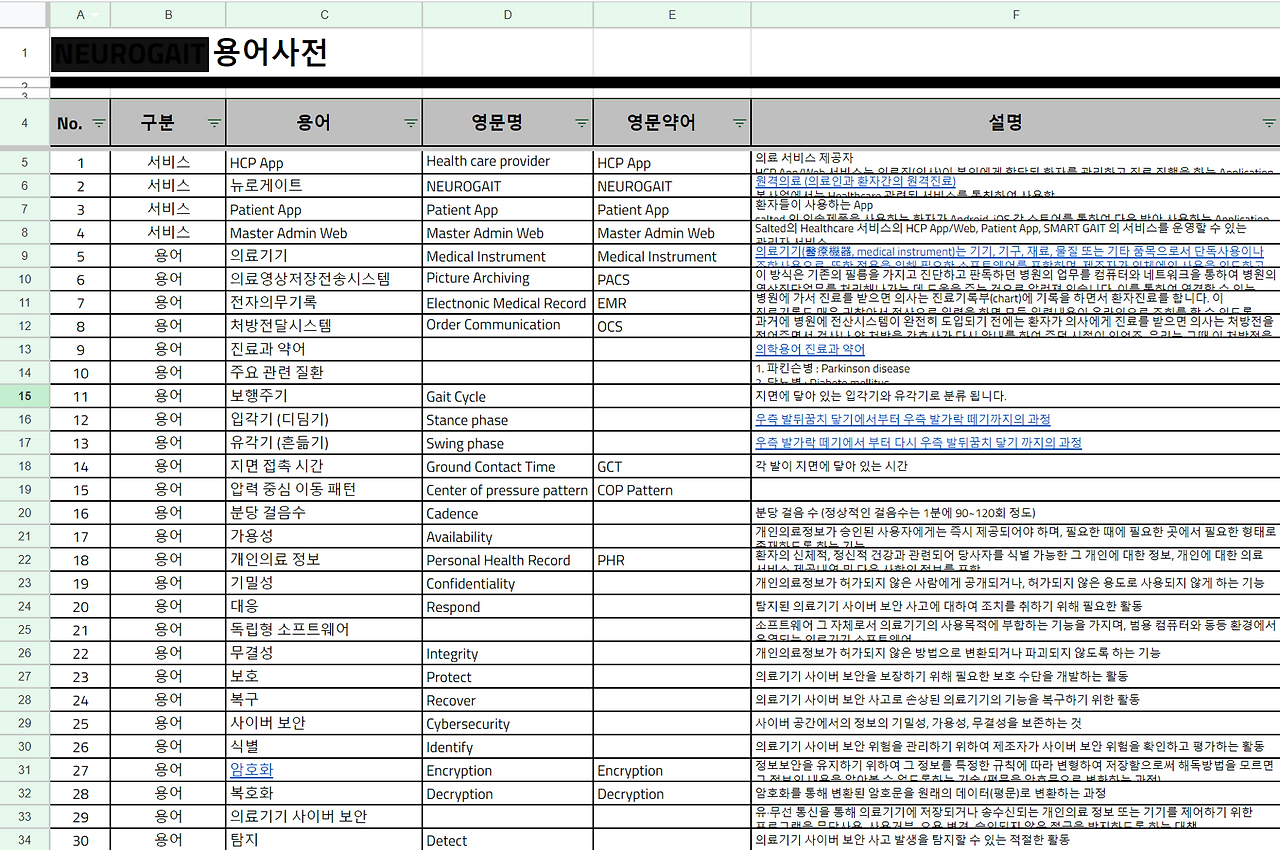Follow the 의학용어 진료과 약어 link

pos(810,349)
